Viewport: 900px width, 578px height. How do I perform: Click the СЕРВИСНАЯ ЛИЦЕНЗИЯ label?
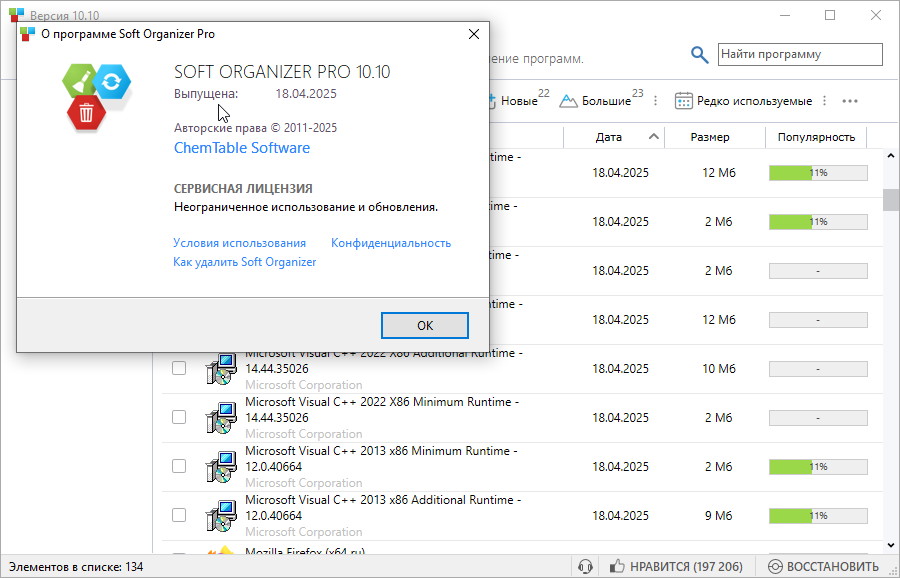pyautogui.click(x=243, y=188)
